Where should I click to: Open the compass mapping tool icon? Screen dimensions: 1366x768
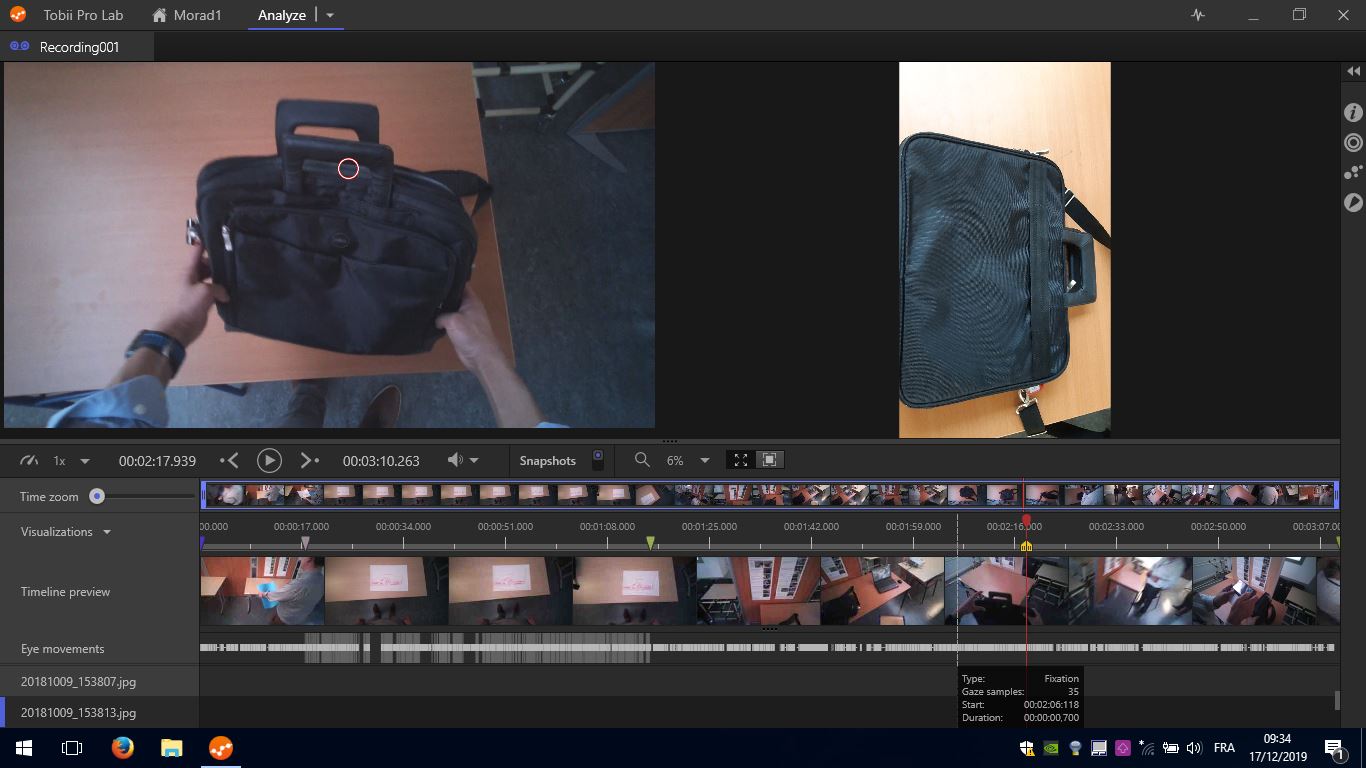(x=1353, y=203)
